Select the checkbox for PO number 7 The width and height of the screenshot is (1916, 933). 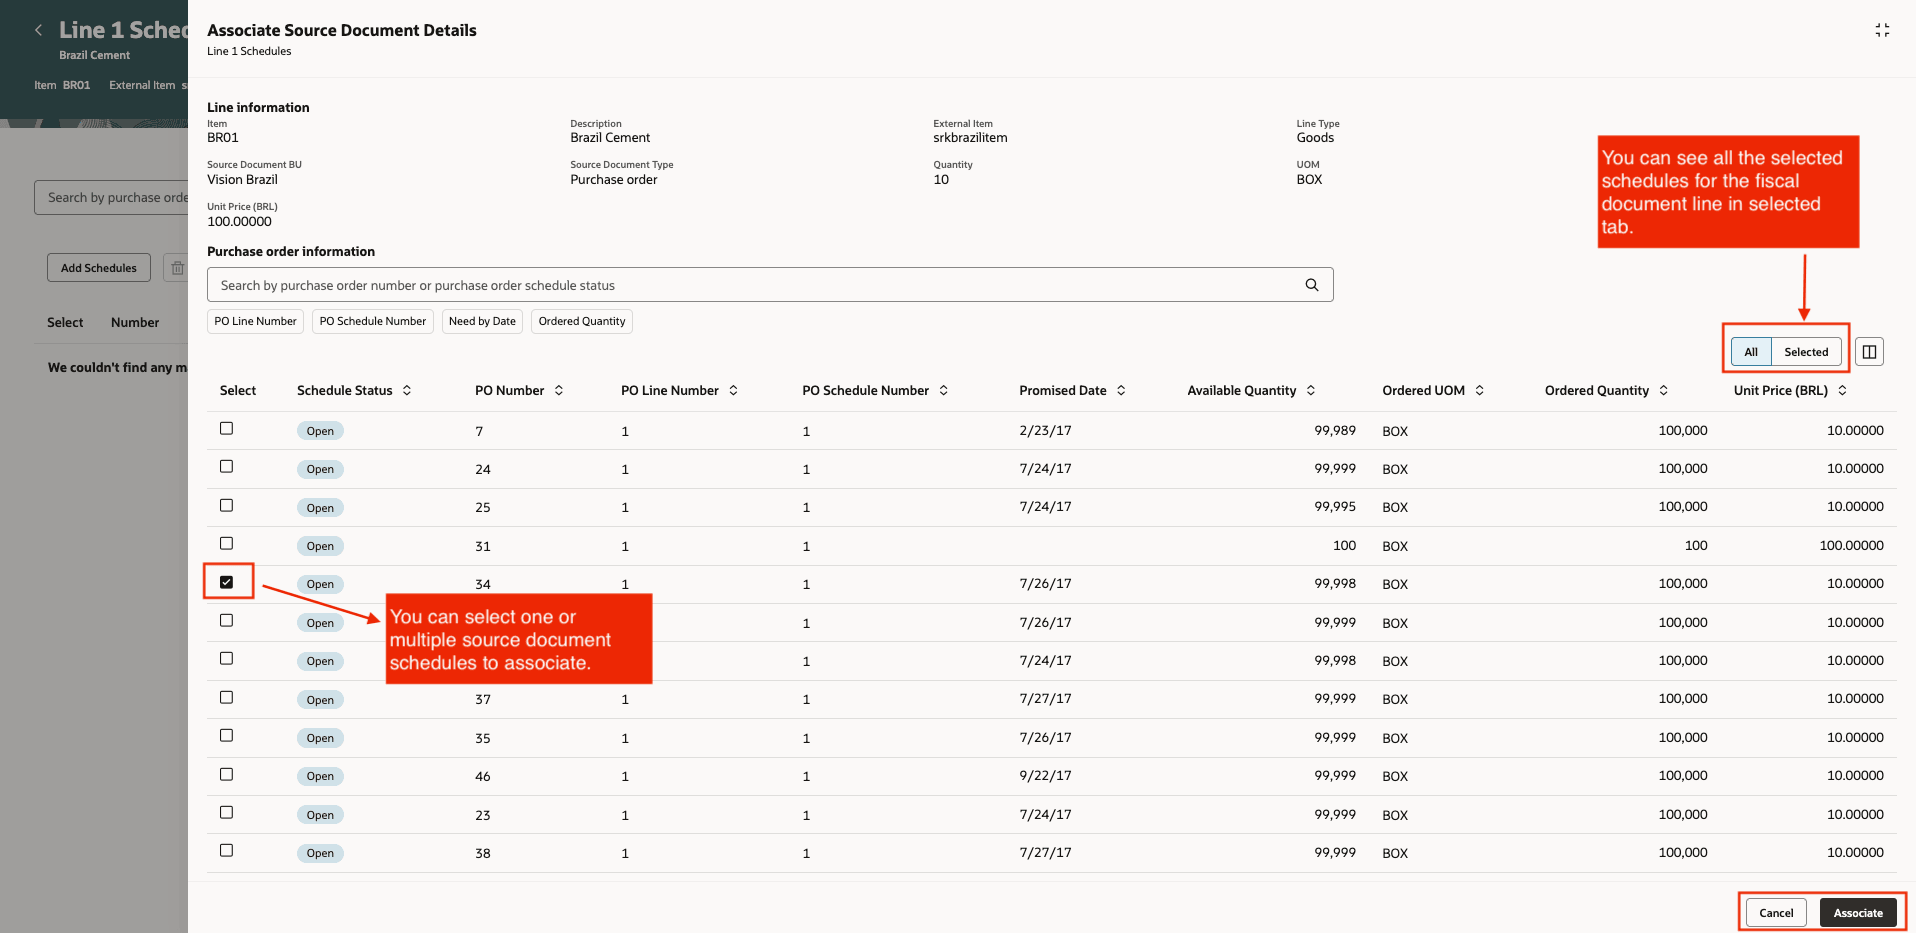pos(226,428)
